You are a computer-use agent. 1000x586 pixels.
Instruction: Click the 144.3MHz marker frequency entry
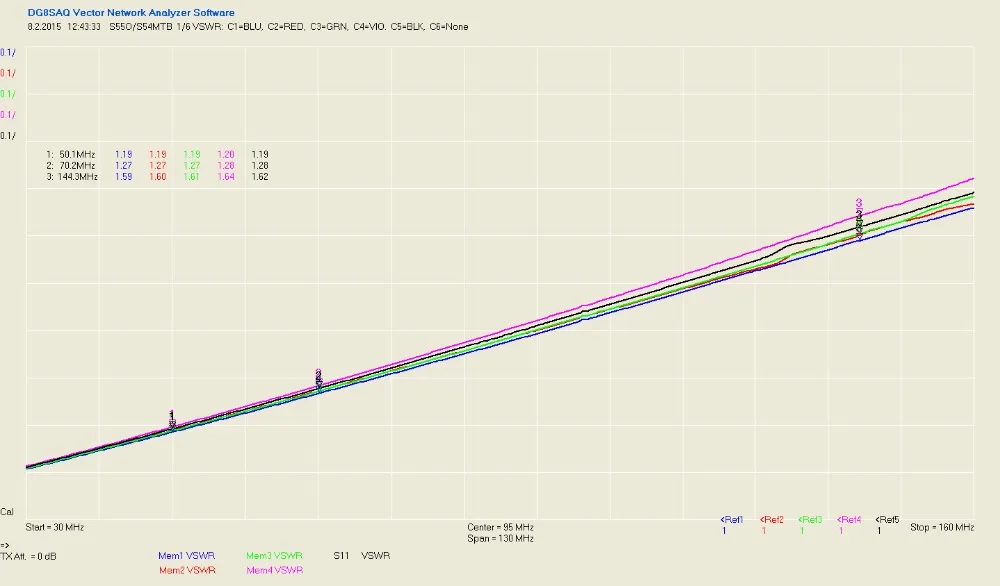[77, 177]
